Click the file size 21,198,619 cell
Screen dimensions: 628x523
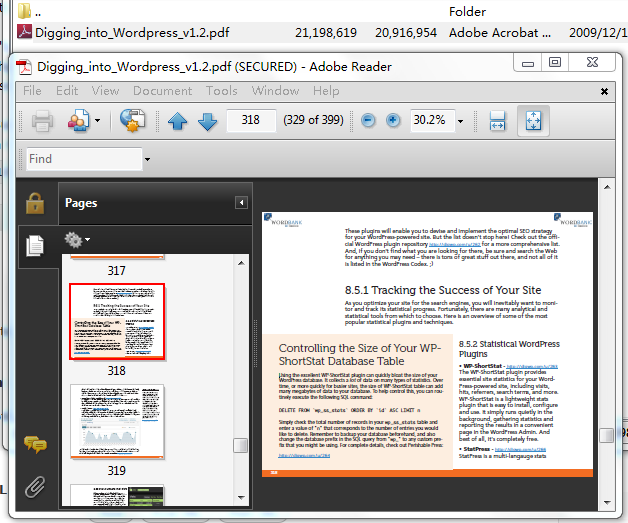pos(326,32)
